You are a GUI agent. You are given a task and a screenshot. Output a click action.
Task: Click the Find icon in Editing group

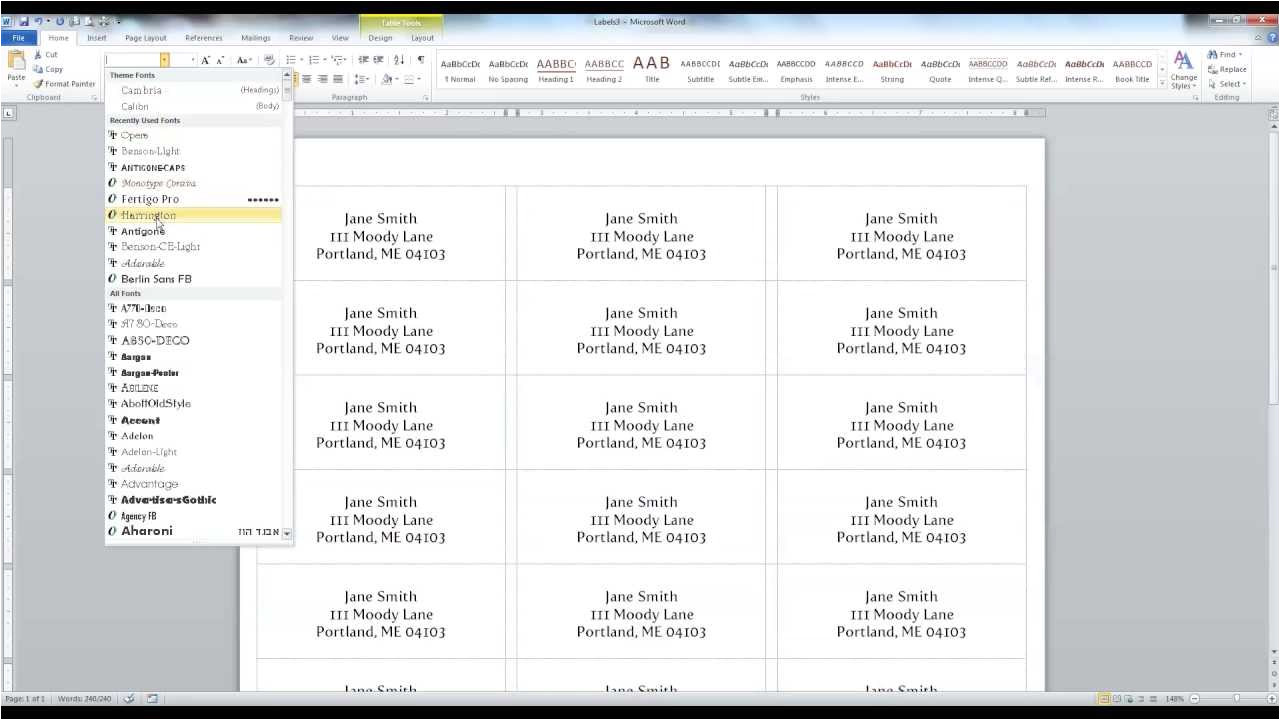pos(1218,55)
